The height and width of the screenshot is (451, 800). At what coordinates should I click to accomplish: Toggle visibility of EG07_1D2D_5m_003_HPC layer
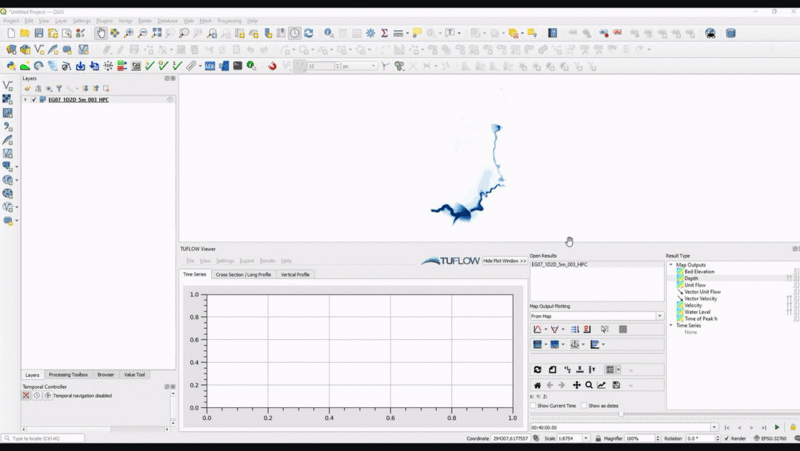point(34,100)
